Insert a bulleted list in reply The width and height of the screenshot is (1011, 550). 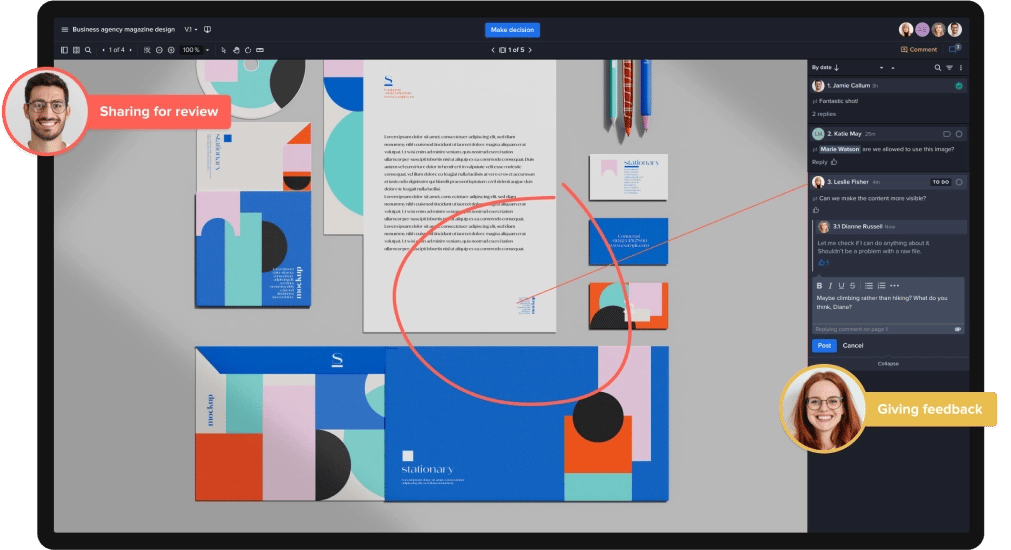click(x=868, y=286)
